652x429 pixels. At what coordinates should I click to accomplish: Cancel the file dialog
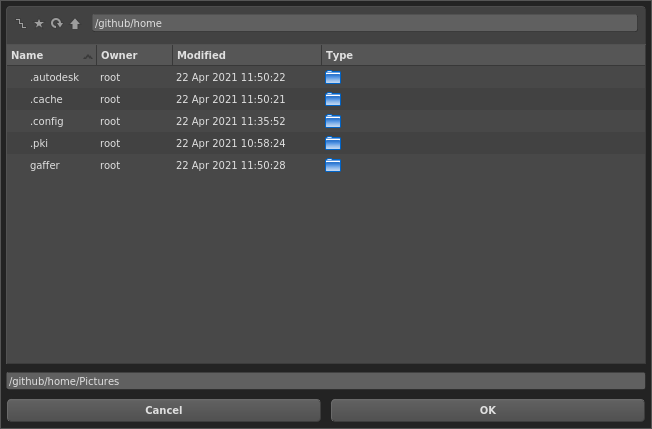(x=164, y=410)
